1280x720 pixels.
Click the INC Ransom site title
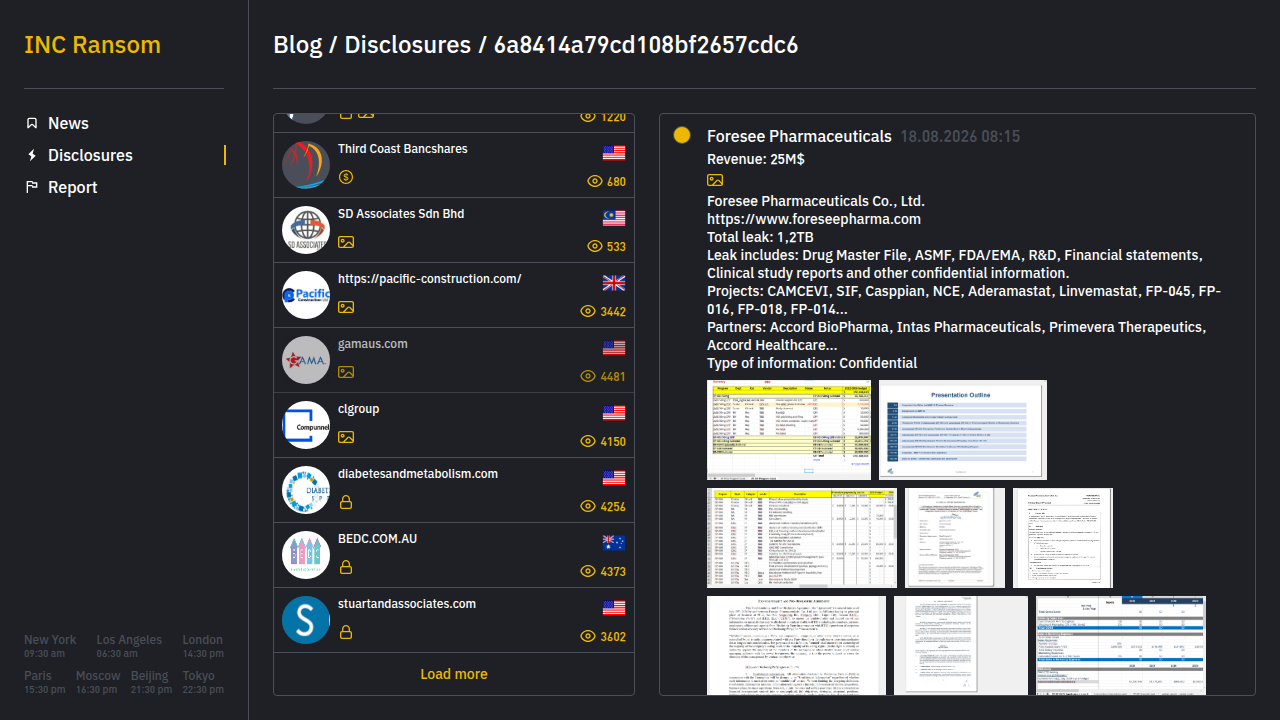(x=92, y=45)
